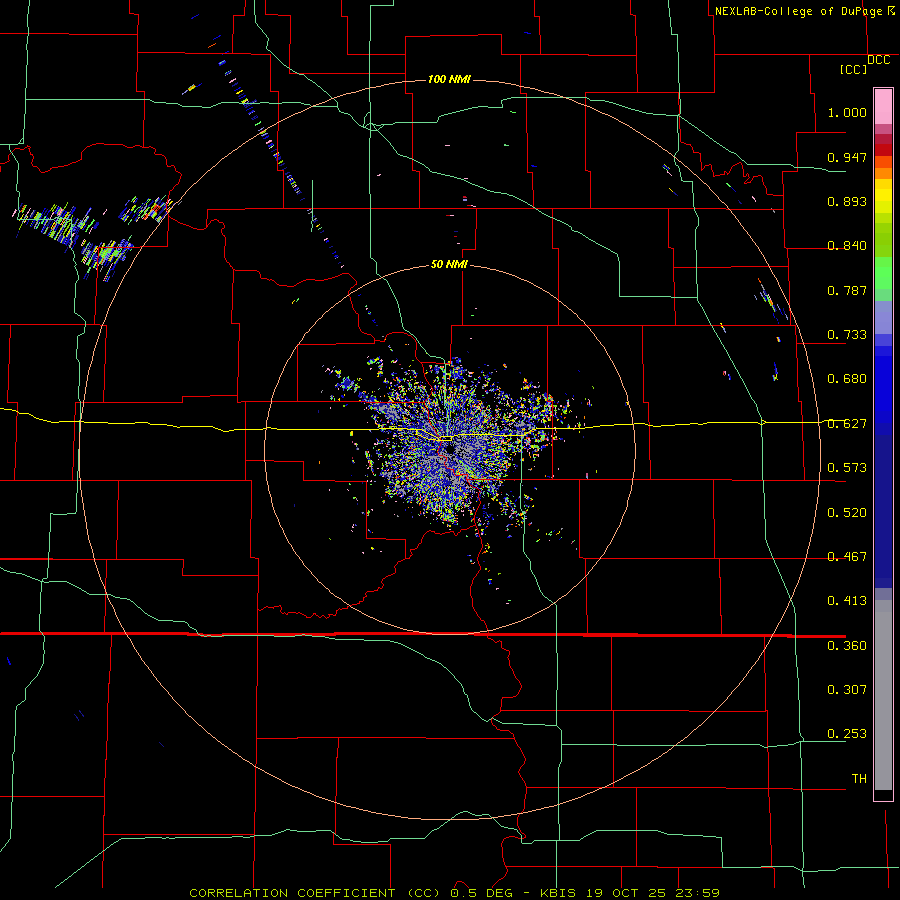Click the 0.893 color scale value
Viewport: 900px width, 900px height.
(847, 201)
